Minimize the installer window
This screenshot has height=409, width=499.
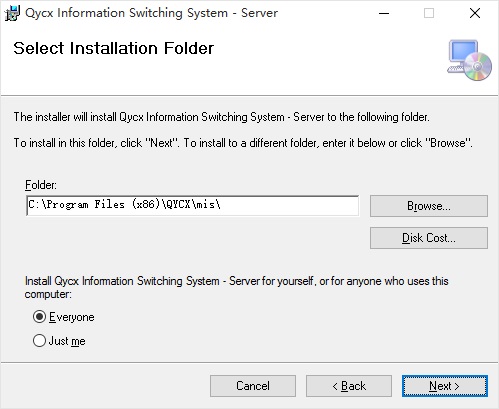coord(384,13)
